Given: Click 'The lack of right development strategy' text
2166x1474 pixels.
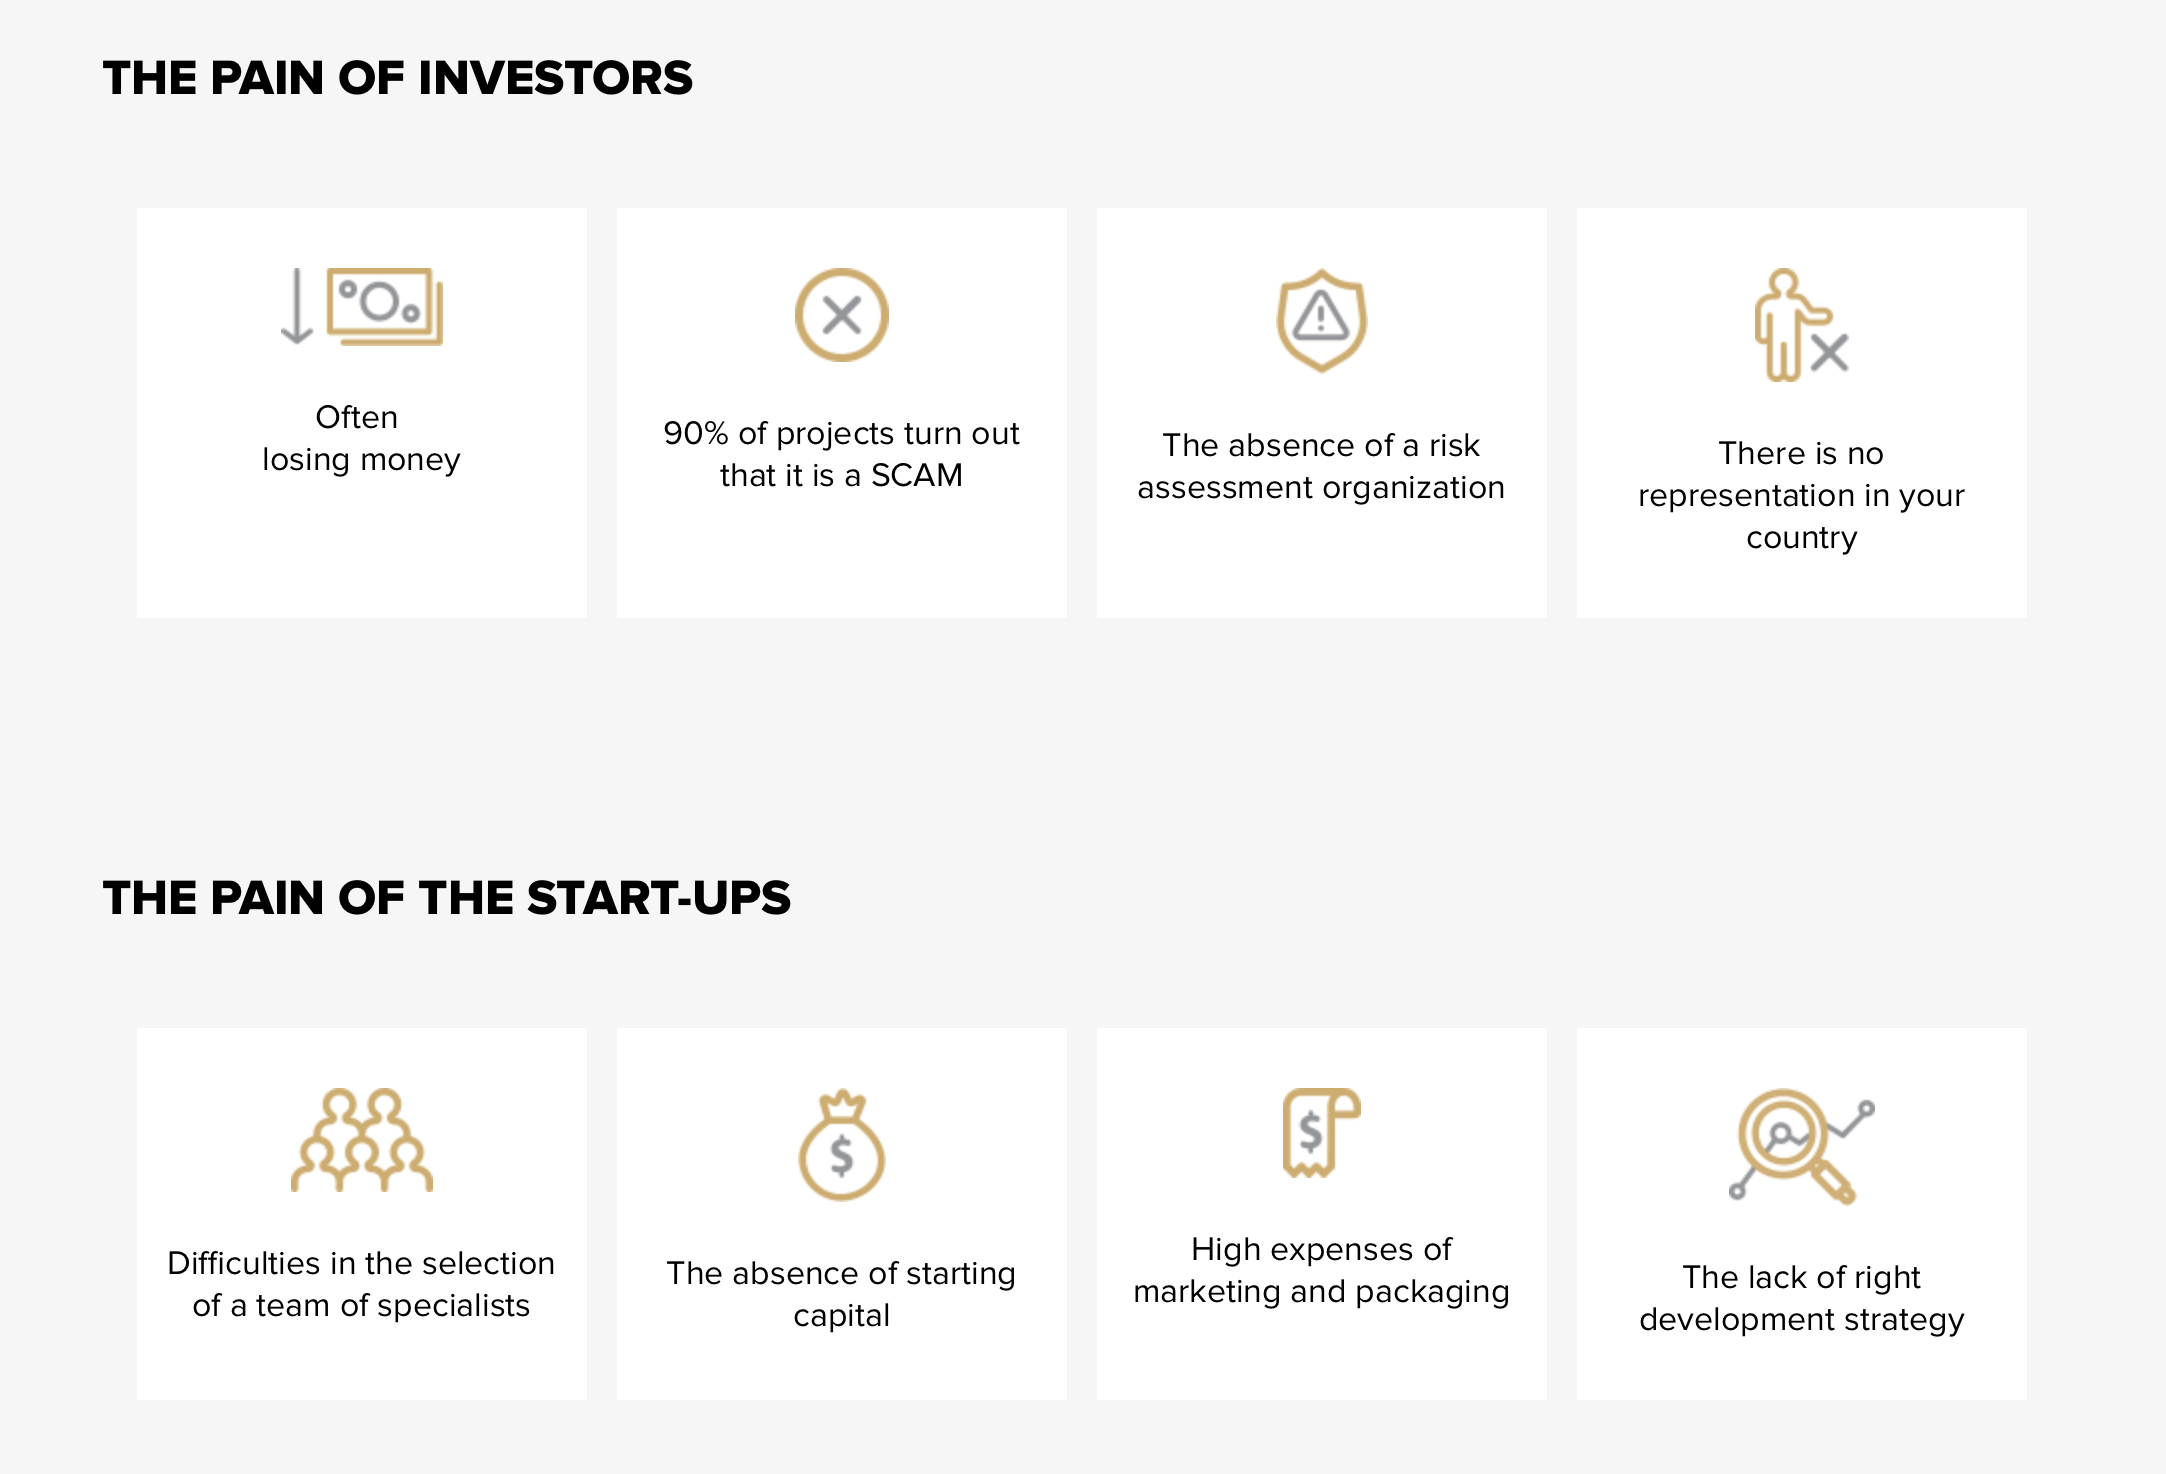Looking at the screenshot, I should 1801,1298.
